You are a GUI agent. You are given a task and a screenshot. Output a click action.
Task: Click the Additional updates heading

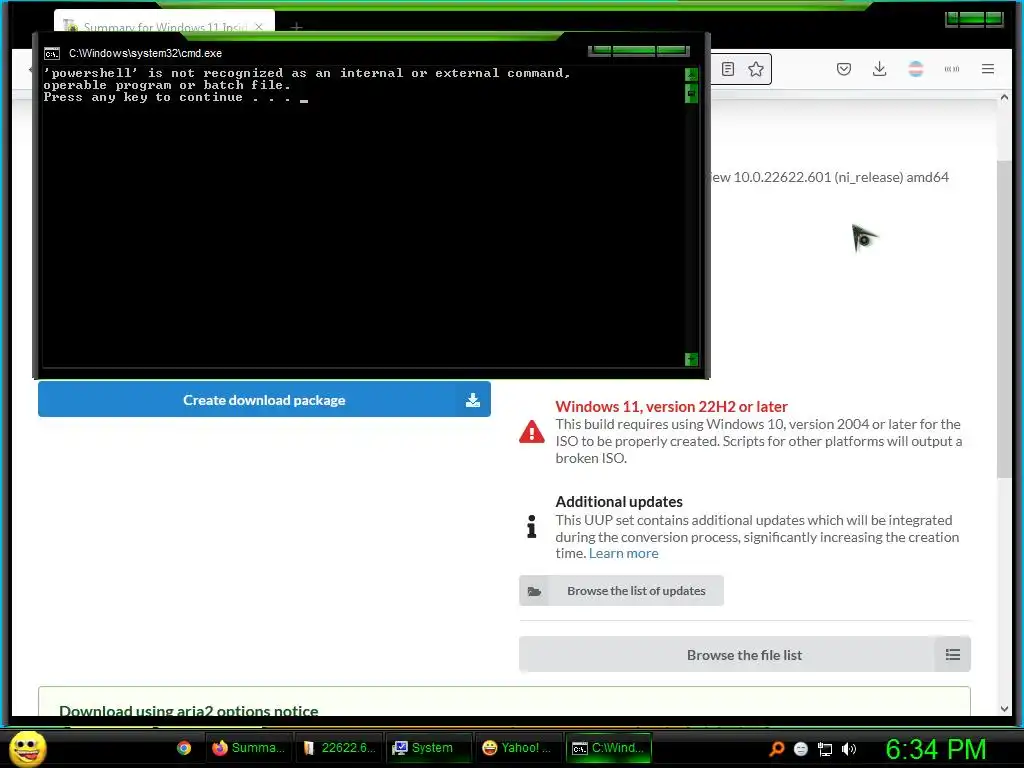pos(619,502)
